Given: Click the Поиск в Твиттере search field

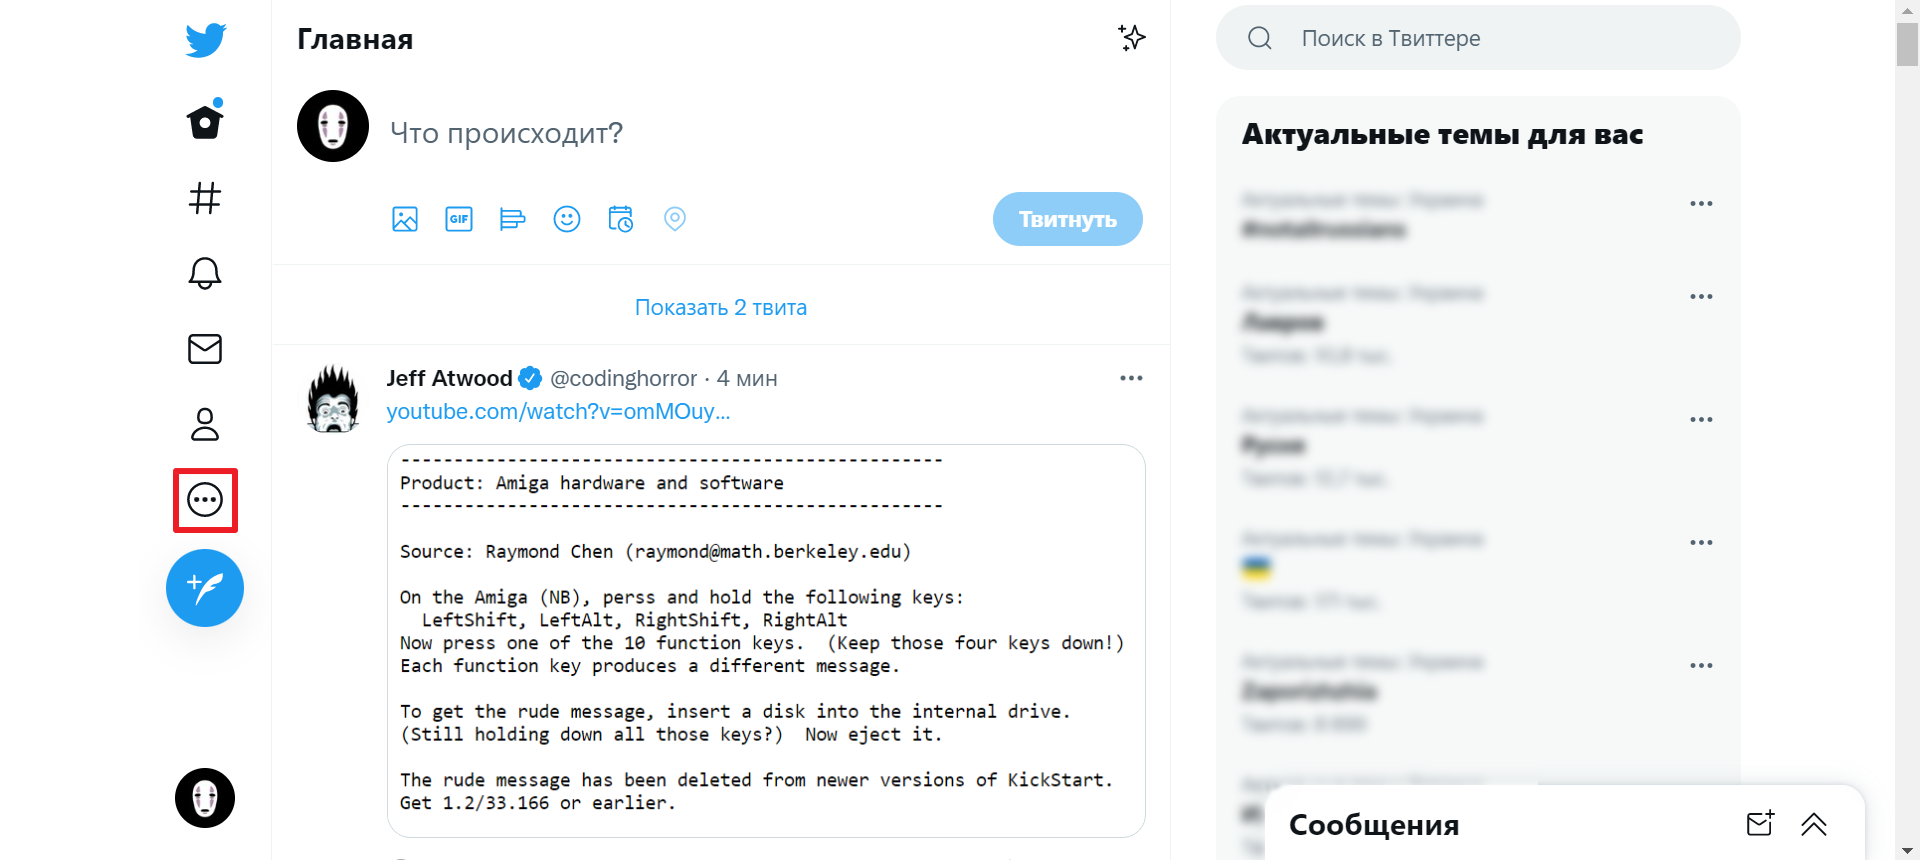Looking at the screenshot, I should (1478, 38).
